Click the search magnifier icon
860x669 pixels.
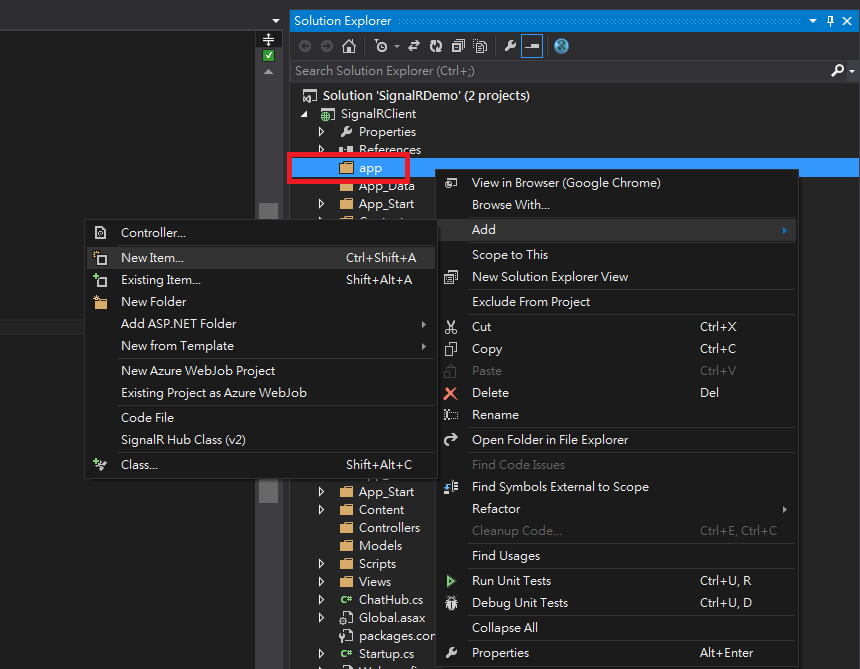coord(837,71)
